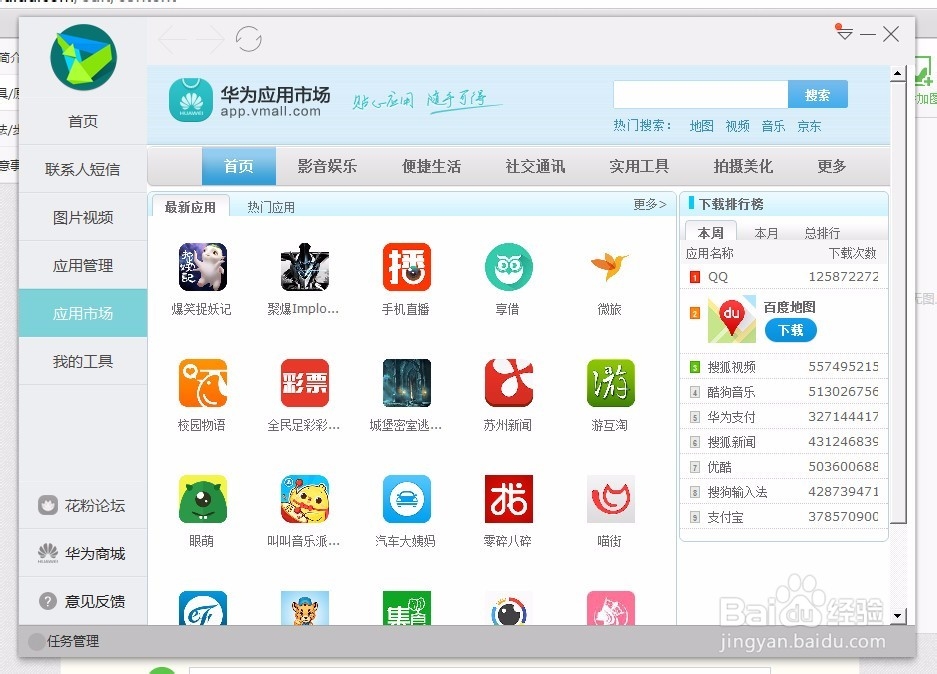Open the 苏州新闻 app icon
The image size is (937, 674).
(x=509, y=382)
